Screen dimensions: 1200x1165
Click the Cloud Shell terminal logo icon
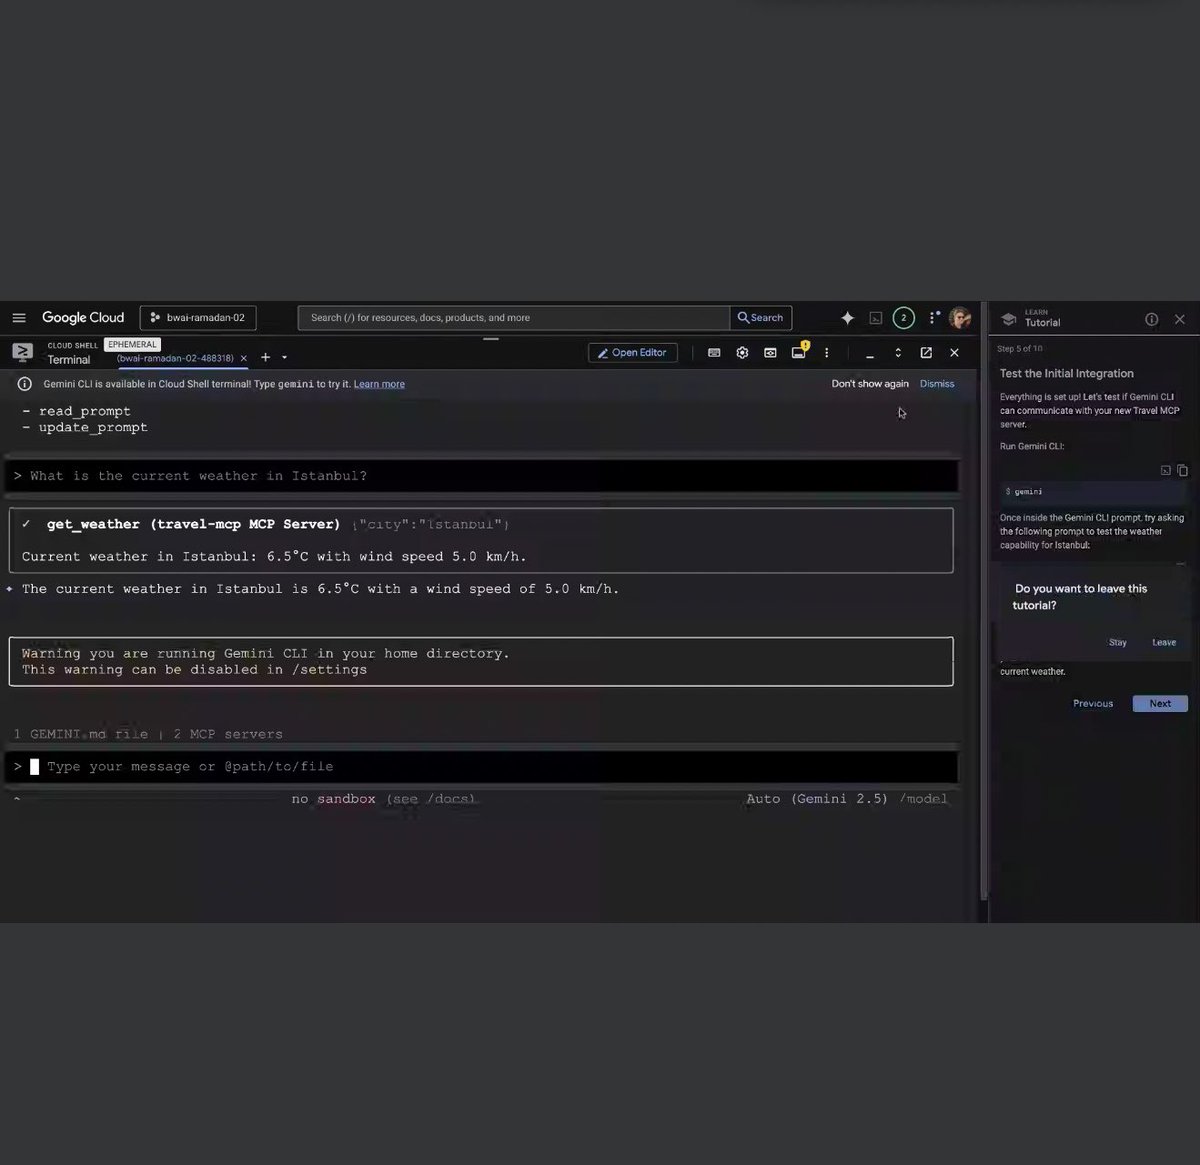coord(22,352)
